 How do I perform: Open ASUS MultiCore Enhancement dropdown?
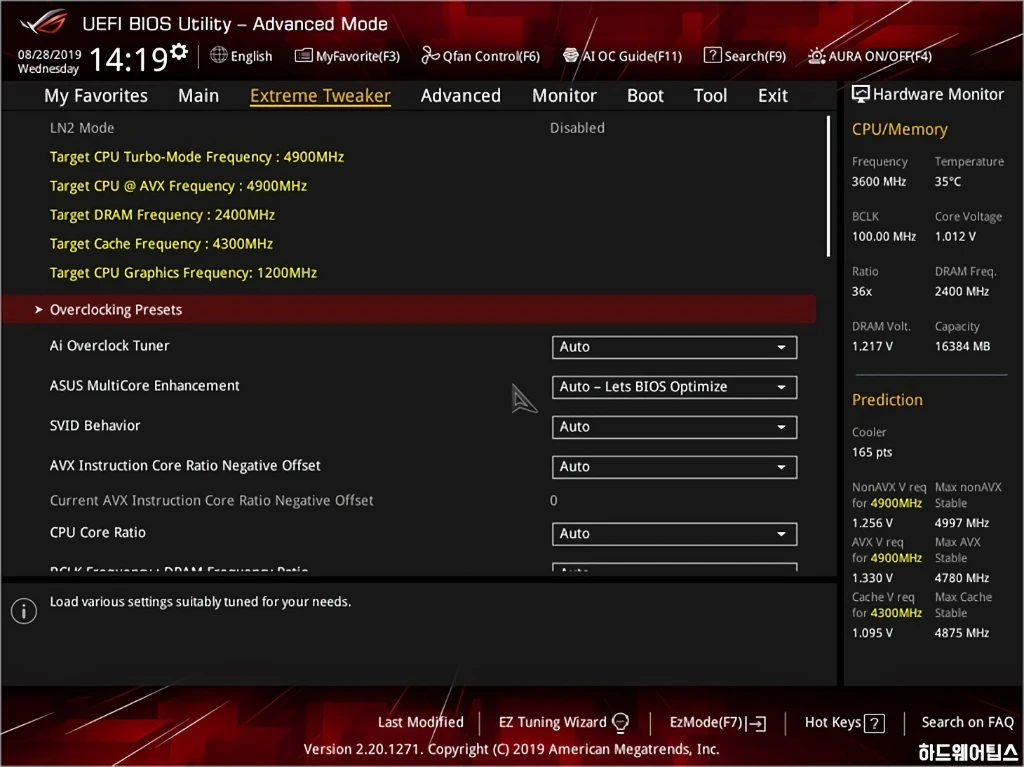coord(674,387)
